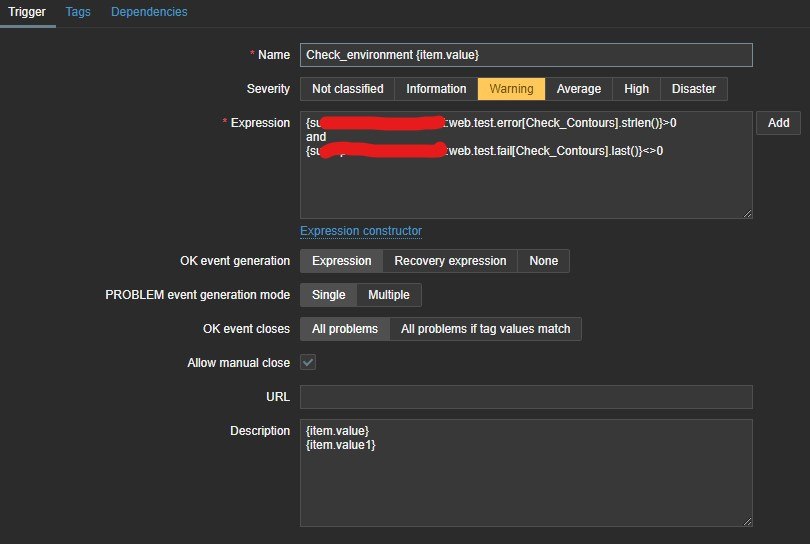Screen dimensions: 810x544
Task: Toggle the Allow manual close checkbox
Action: click(309, 363)
